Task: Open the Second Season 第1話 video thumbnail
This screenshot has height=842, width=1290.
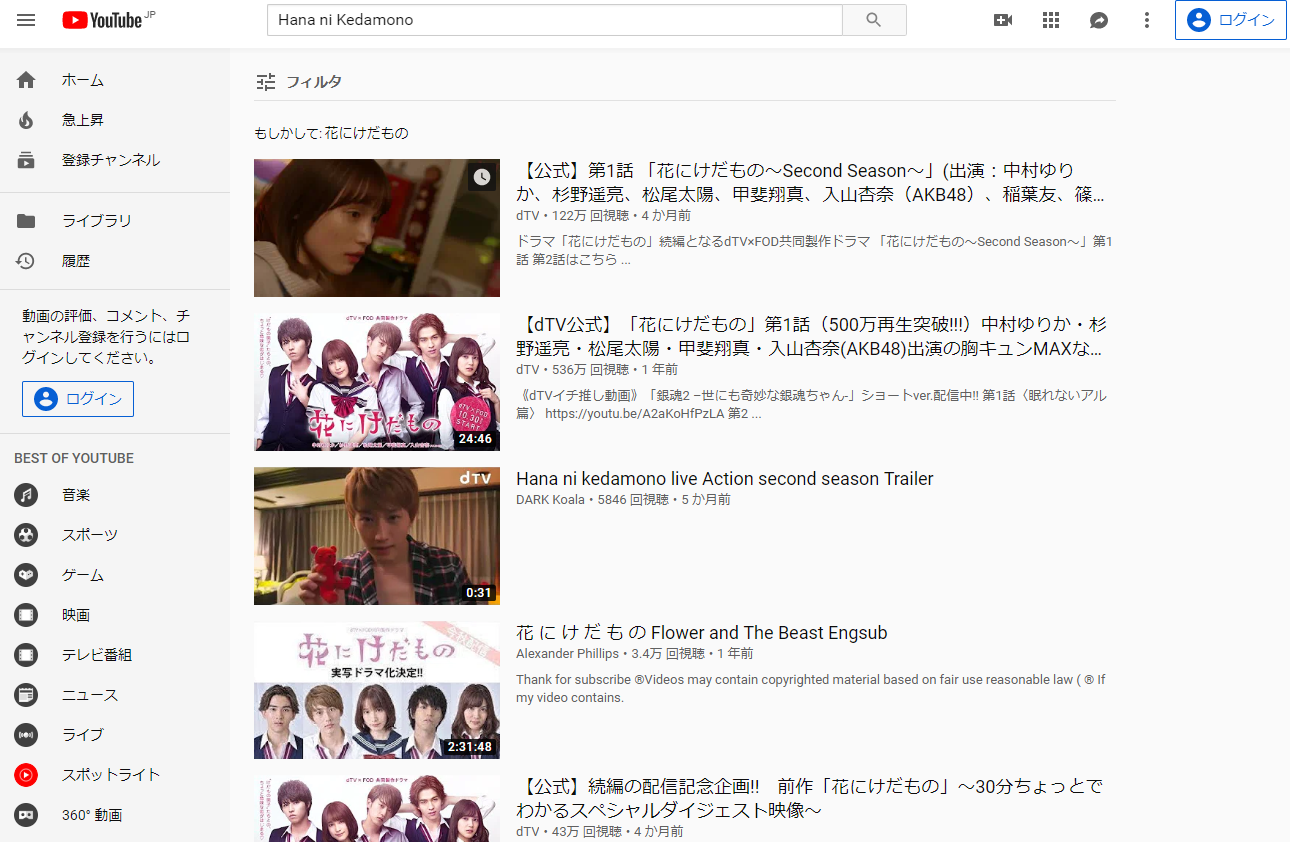Action: [x=377, y=228]
